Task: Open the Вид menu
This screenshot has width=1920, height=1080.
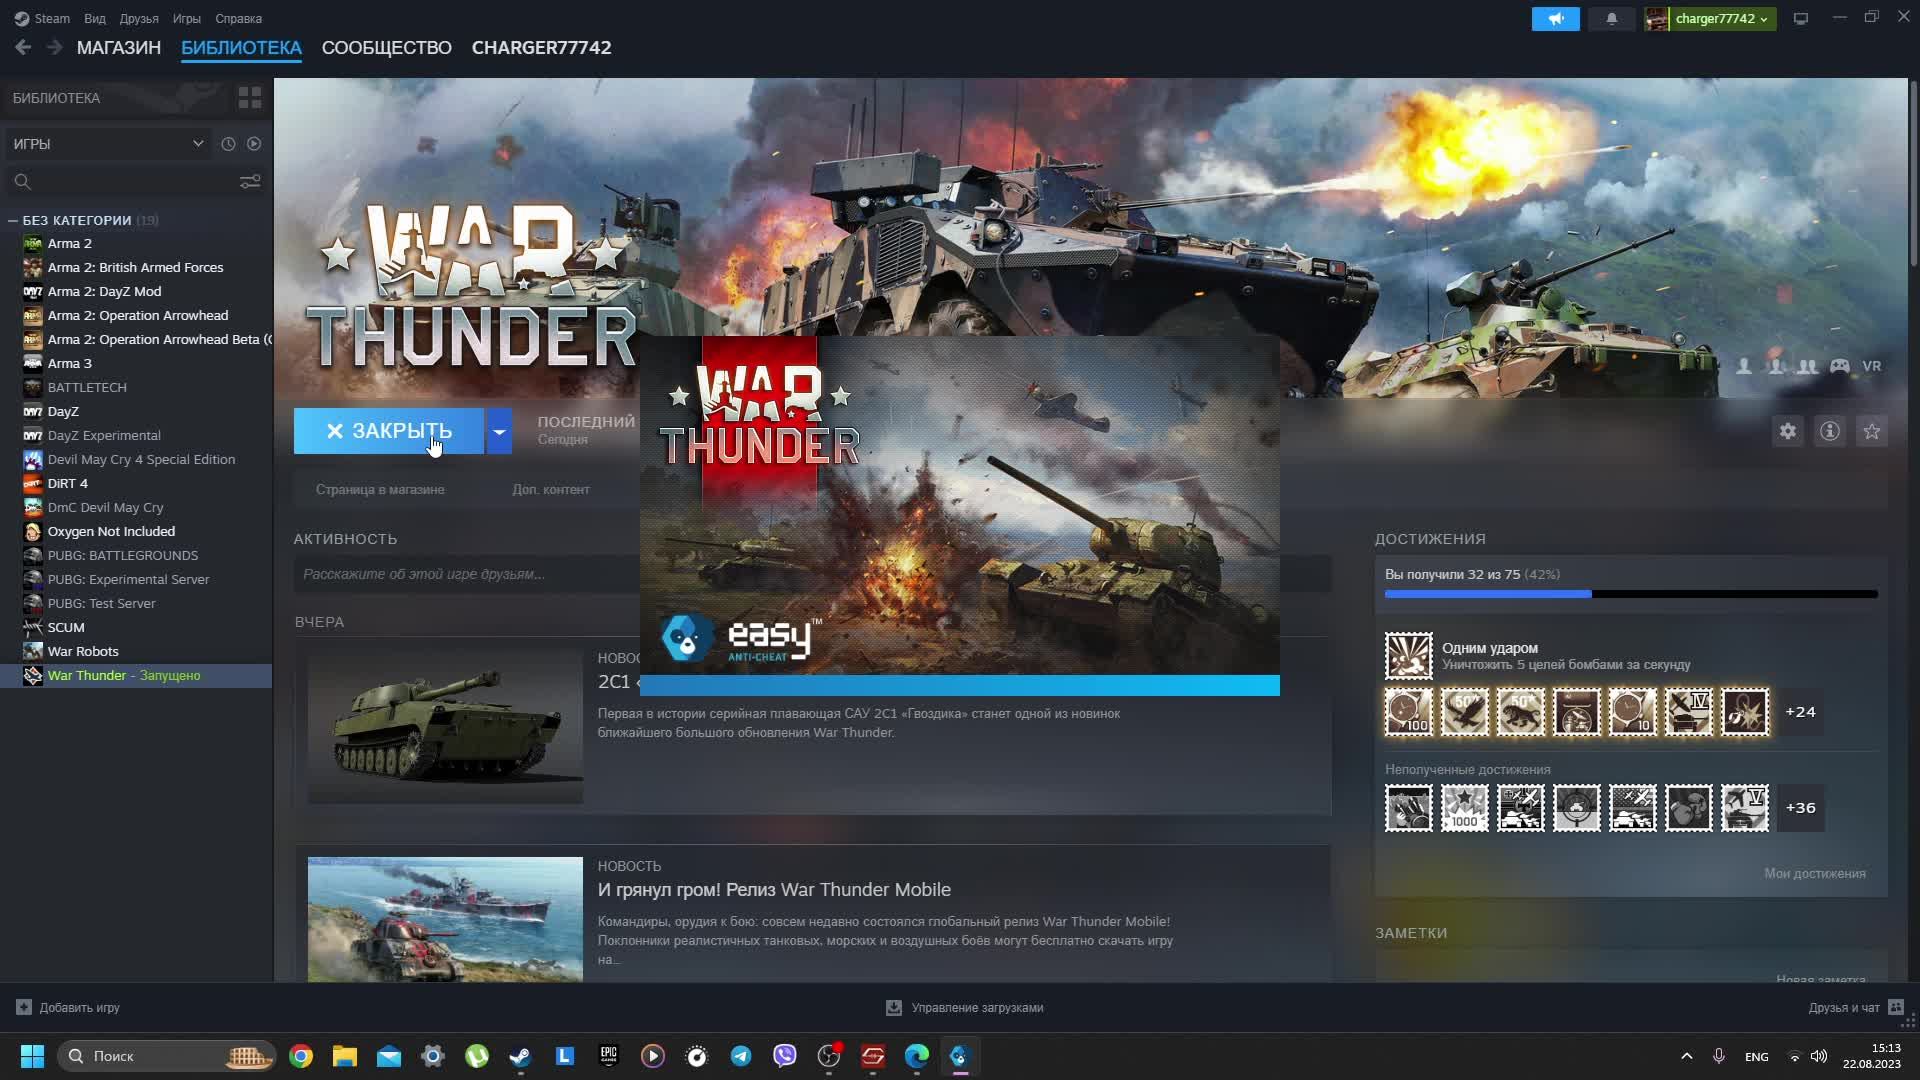Action: pyautogui.click(x=94, y=19)
